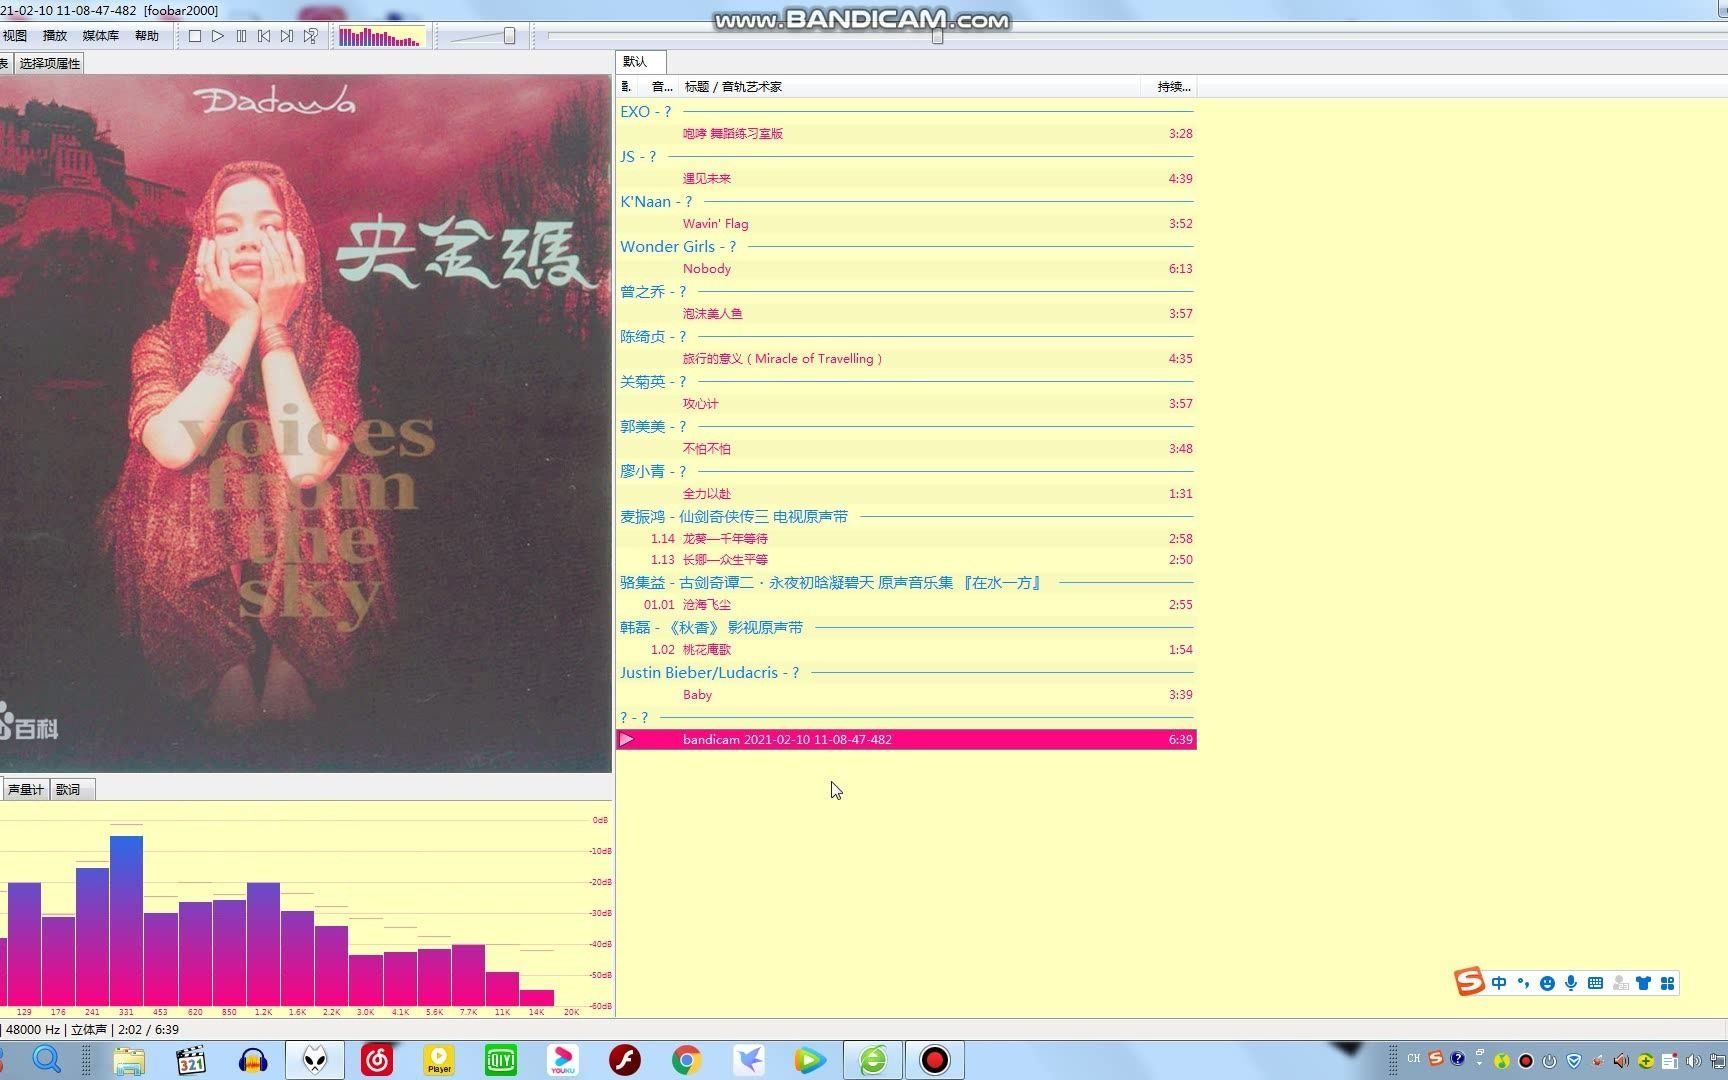Select track Wavin' Flag
Image resolution: width=1728 pixels, height=1080 pixels.
[906, 223]
